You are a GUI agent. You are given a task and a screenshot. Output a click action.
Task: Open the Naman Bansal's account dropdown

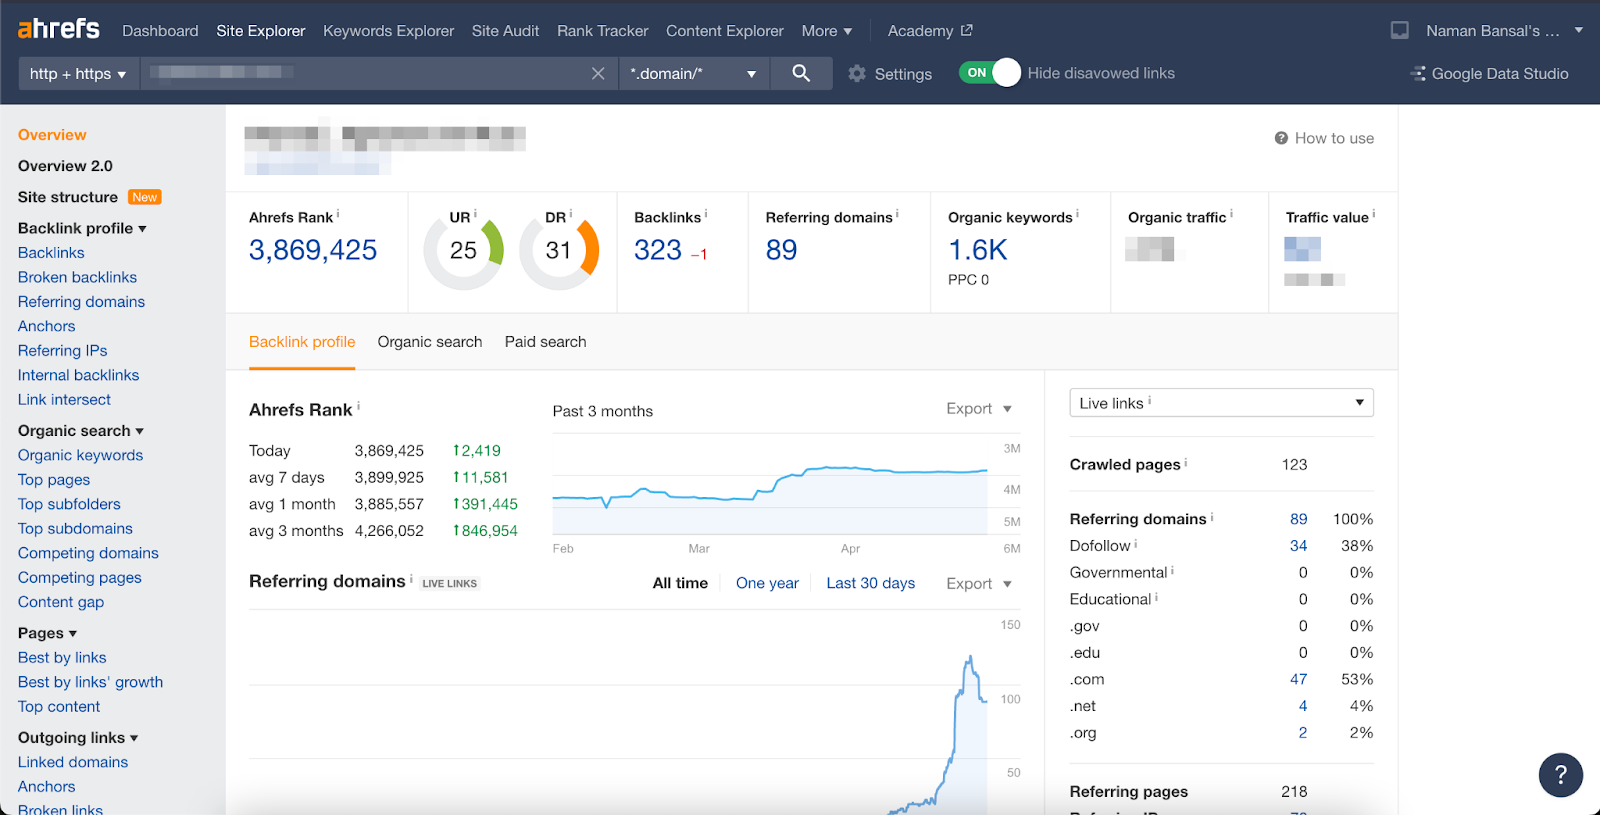(1504, 31)
